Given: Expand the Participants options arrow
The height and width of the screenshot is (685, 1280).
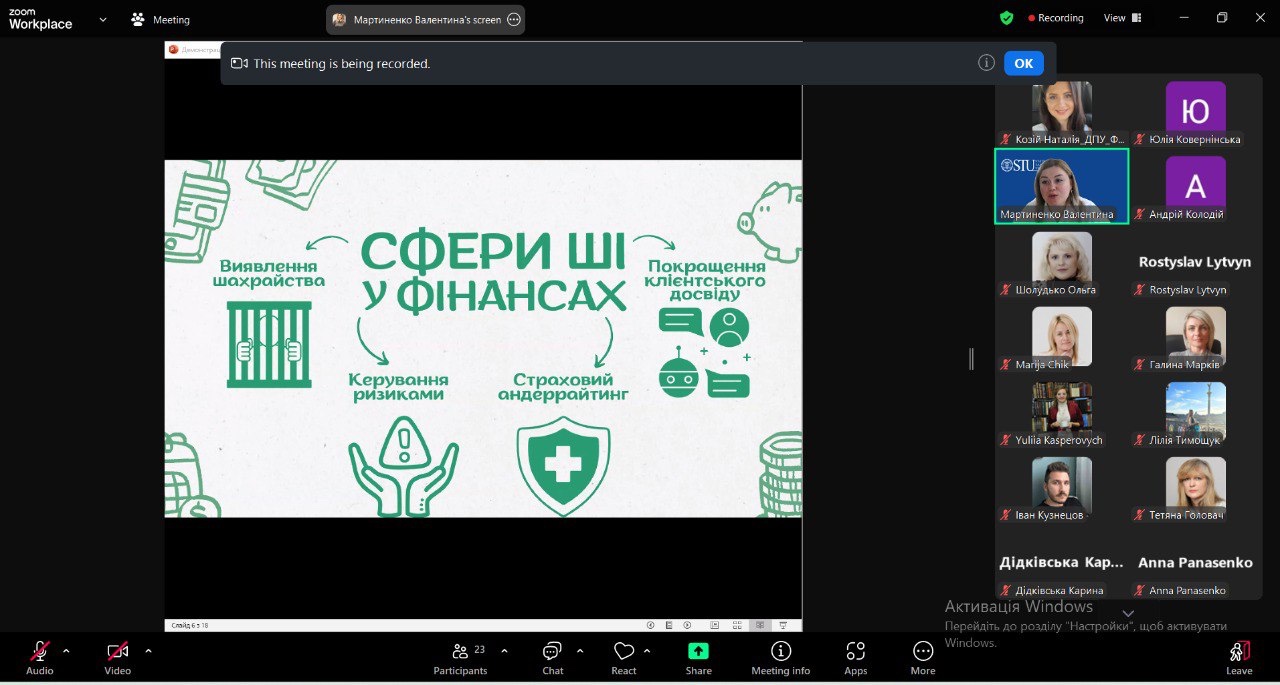Looking at the screenshot, I should (504, 651).
